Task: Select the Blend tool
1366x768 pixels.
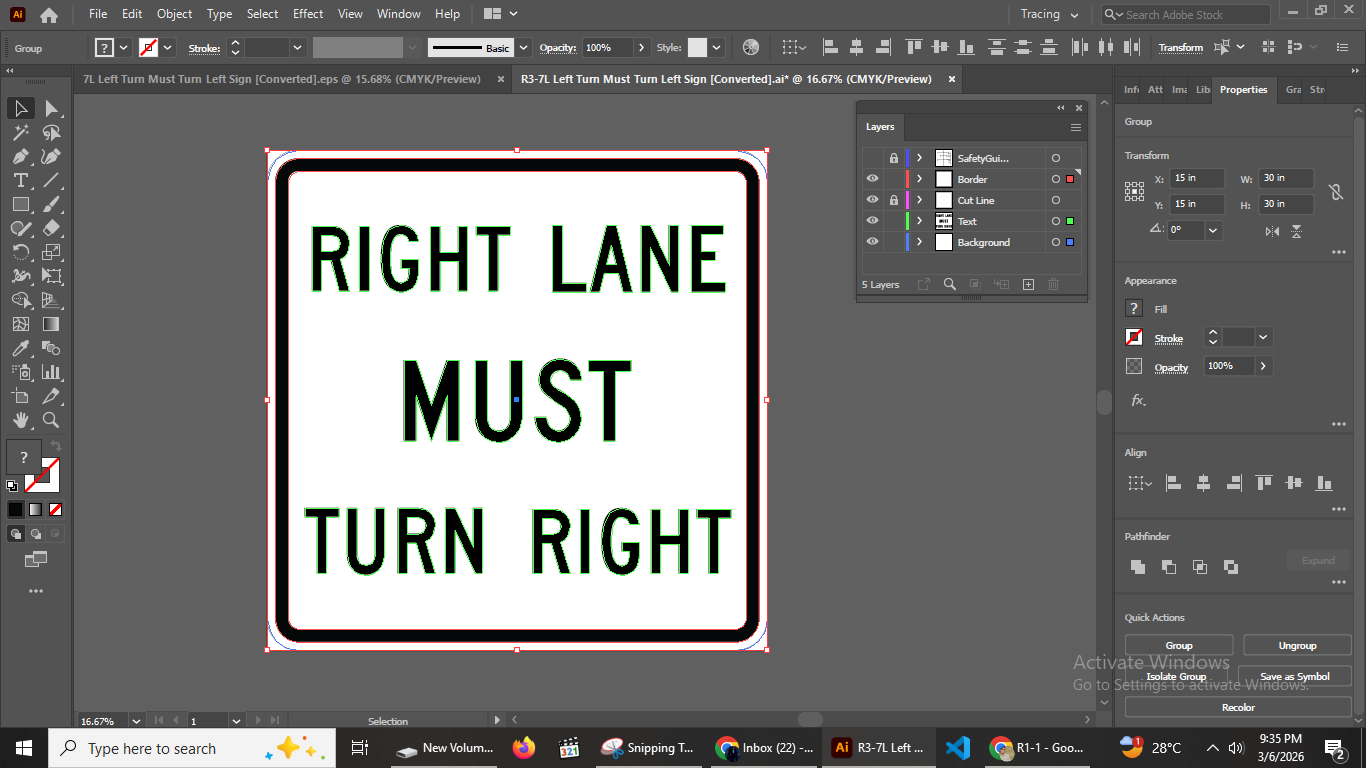Action: 51,348
